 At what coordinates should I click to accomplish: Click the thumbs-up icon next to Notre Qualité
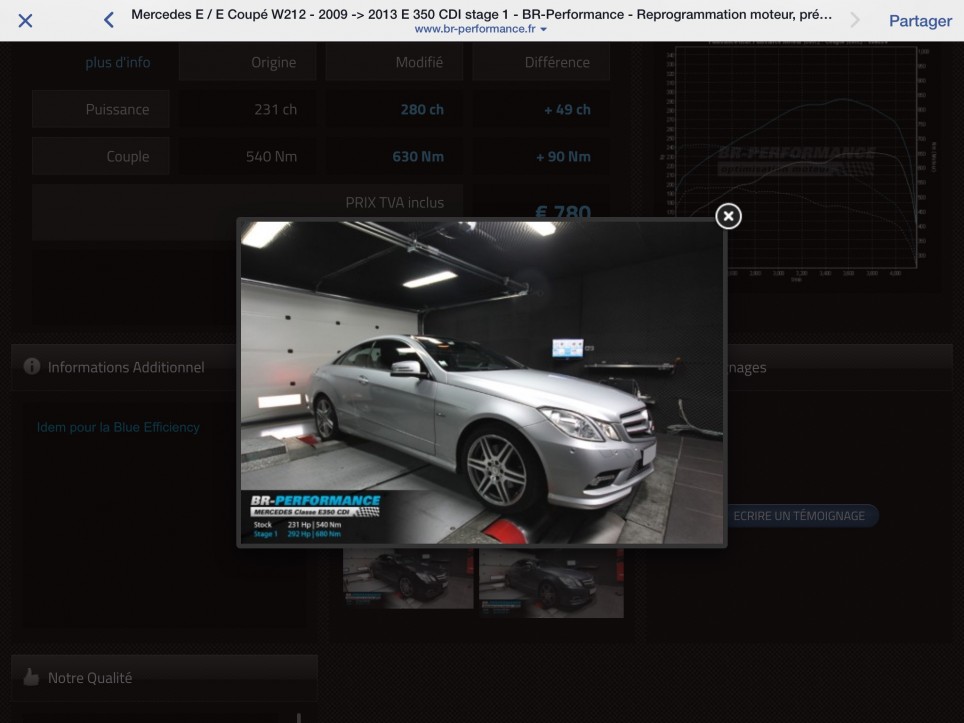31,677
